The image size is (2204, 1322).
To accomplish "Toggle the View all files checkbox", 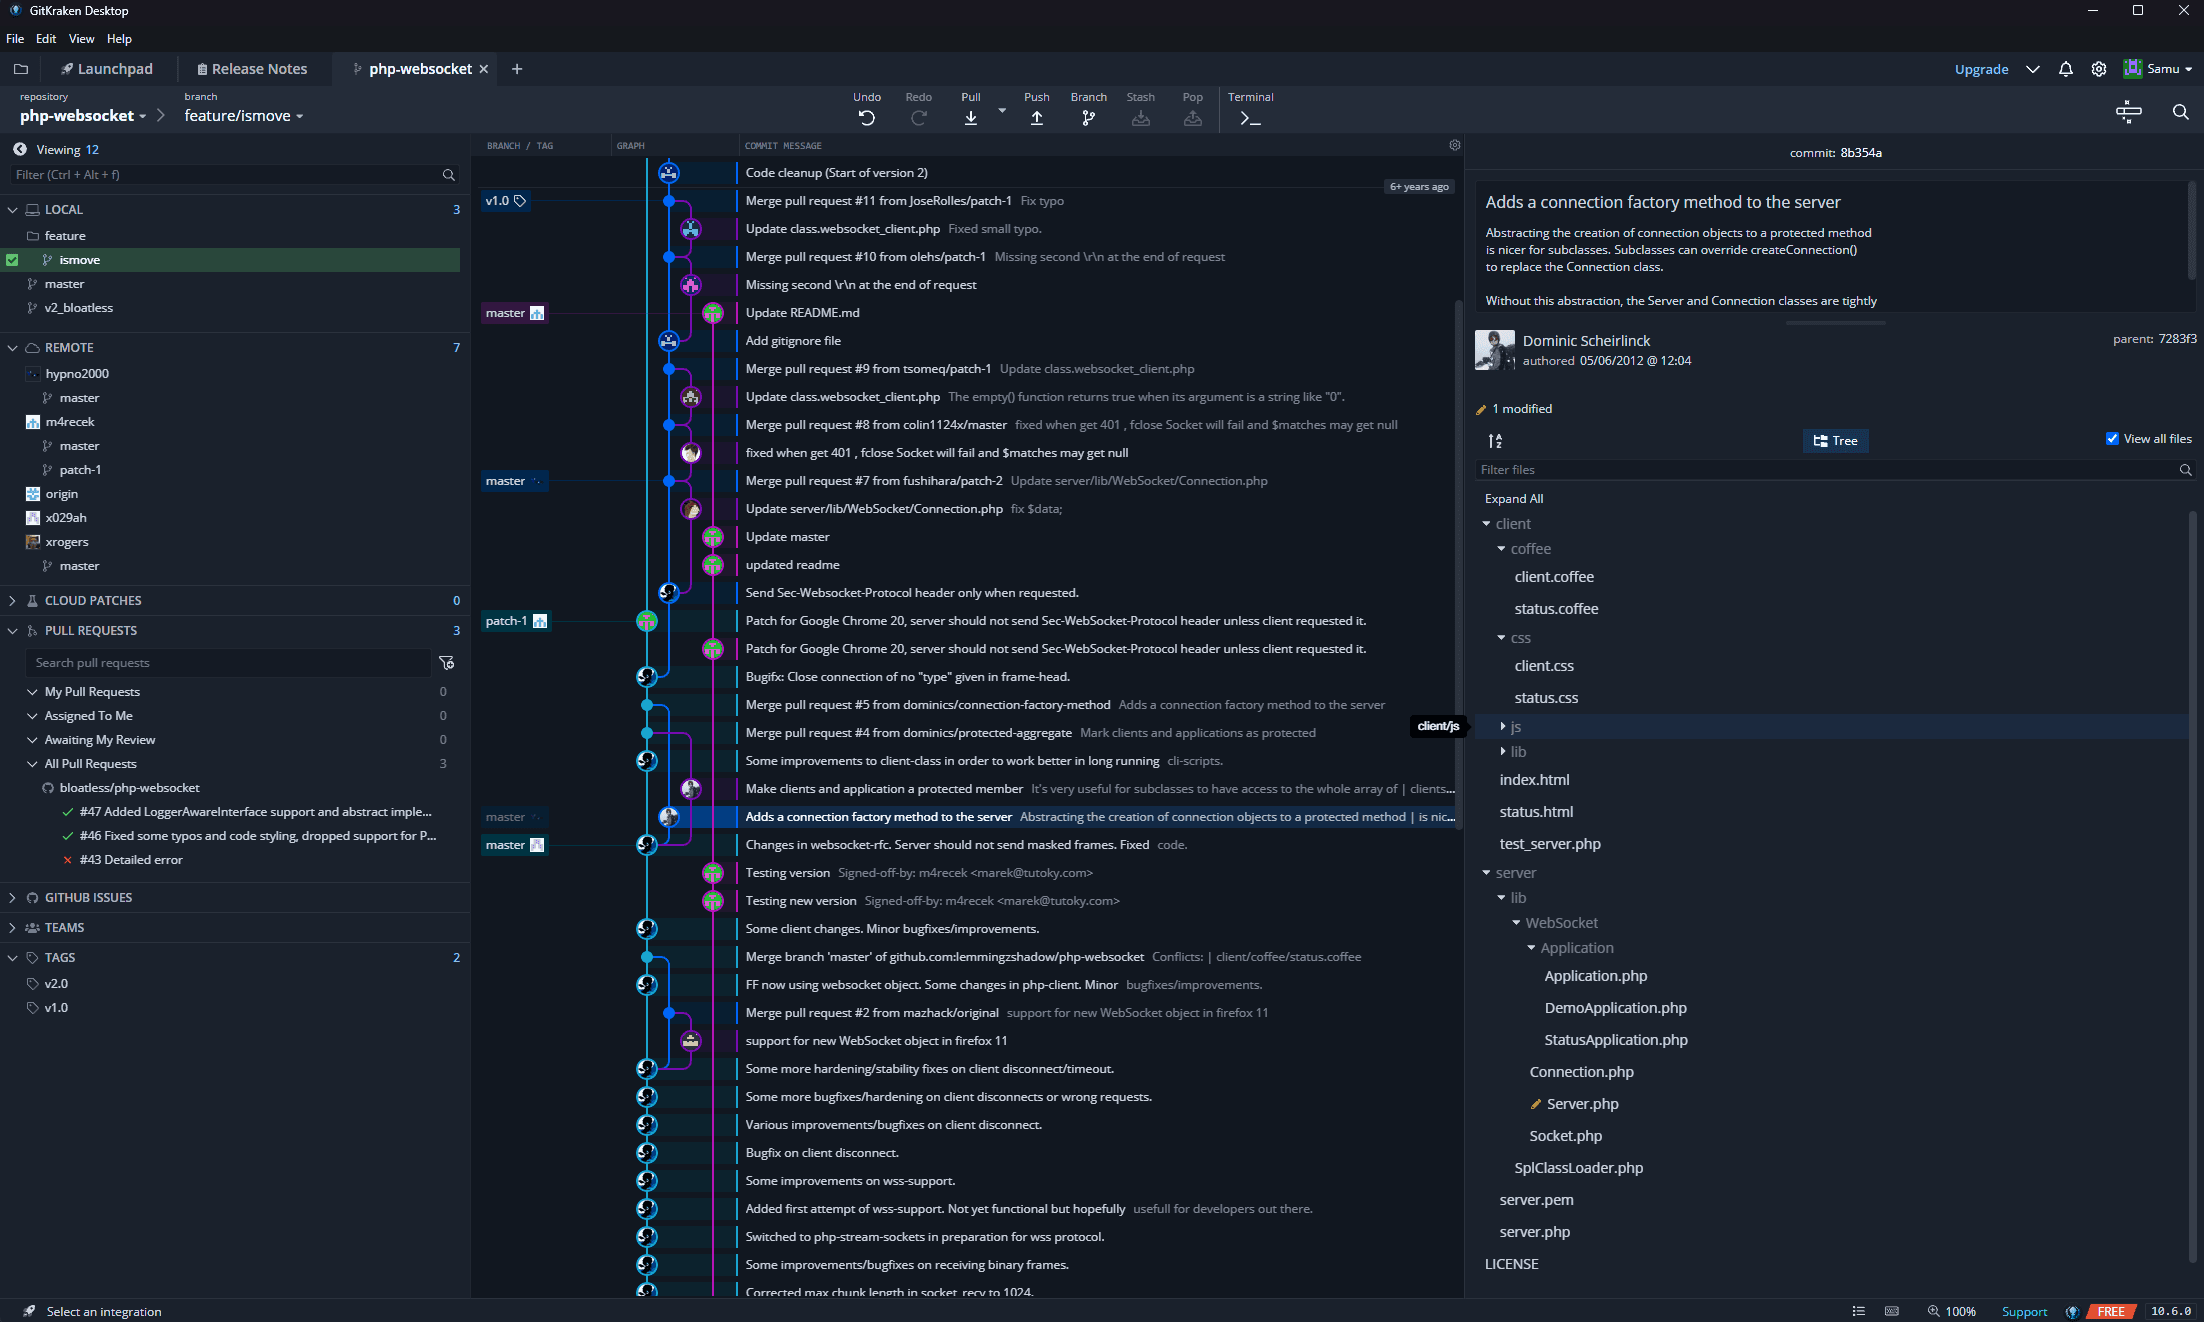I will point(2112,439).
